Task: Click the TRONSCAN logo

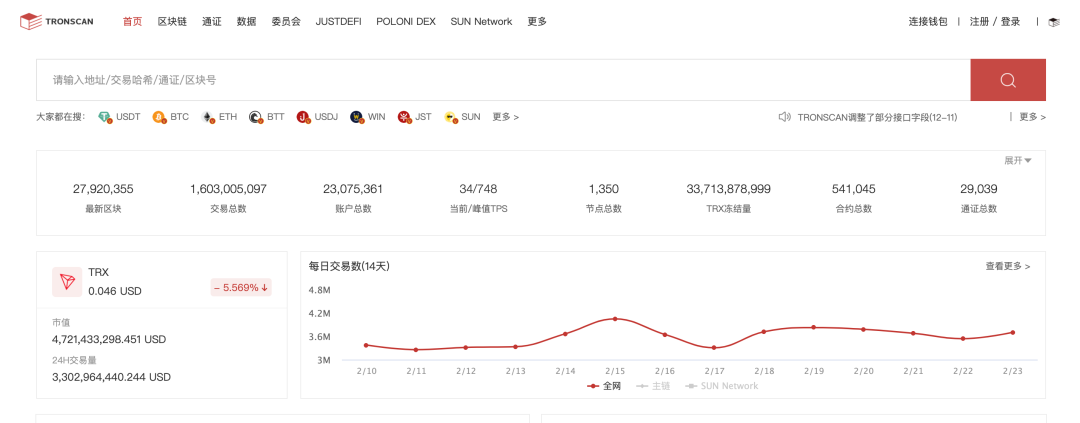Action: [x=54, y=21]
